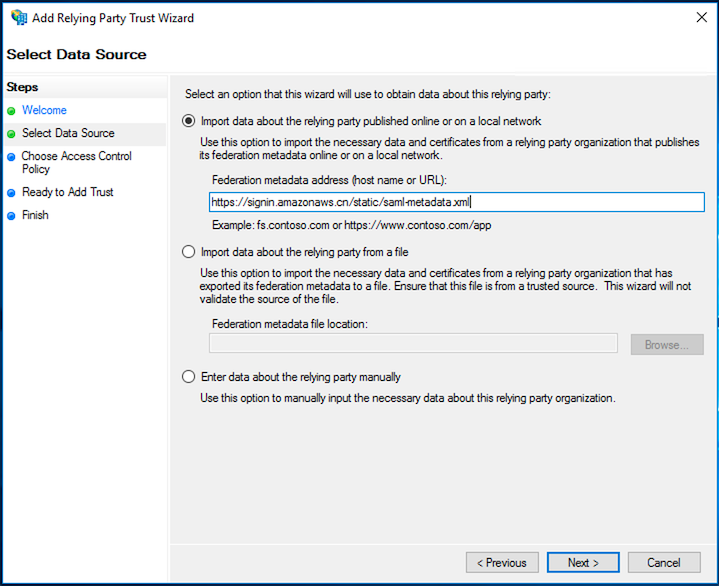Click blue bullet beside Choose Access Control Policy
719x586 pixels.
click(11, 157)
